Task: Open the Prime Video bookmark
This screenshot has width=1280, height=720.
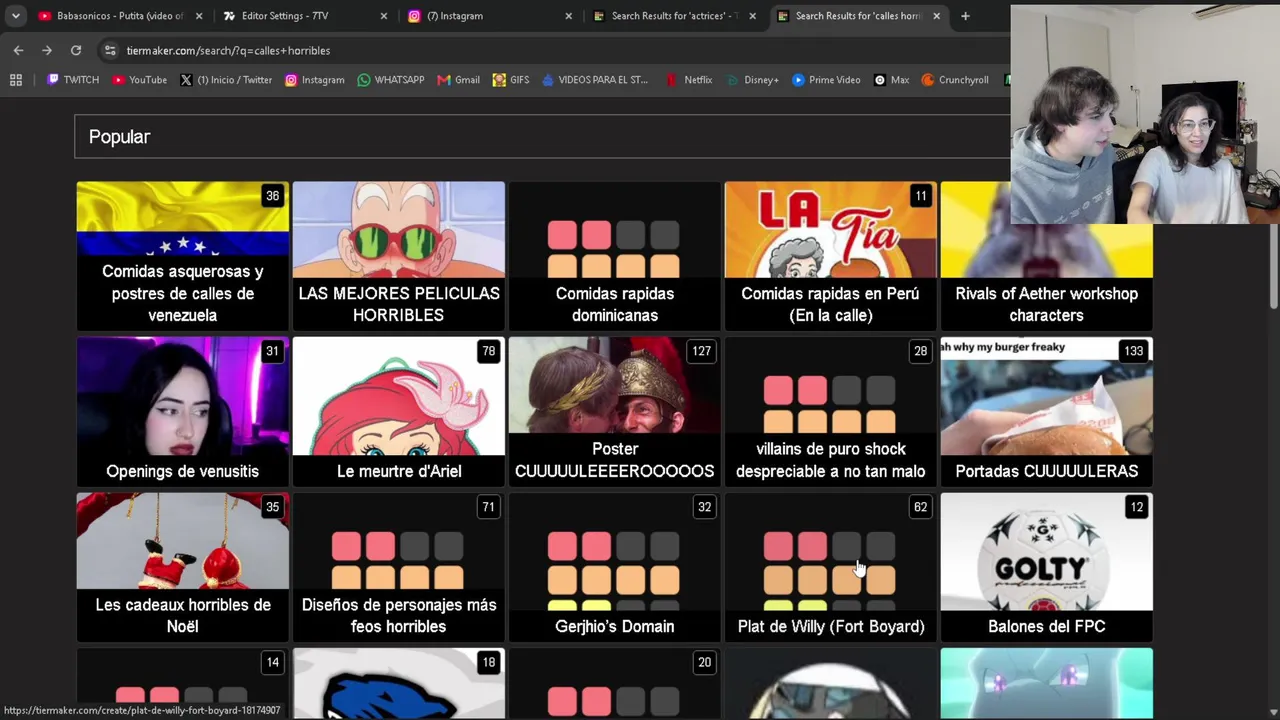Action: click(826, 80)
